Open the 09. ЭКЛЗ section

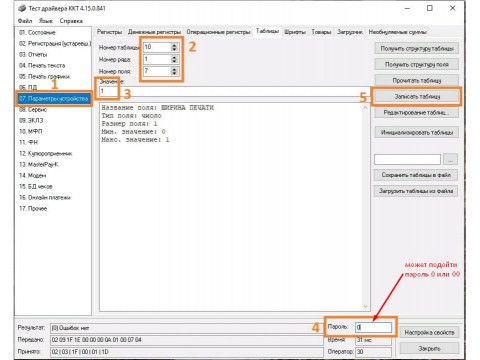pos(31,120)
